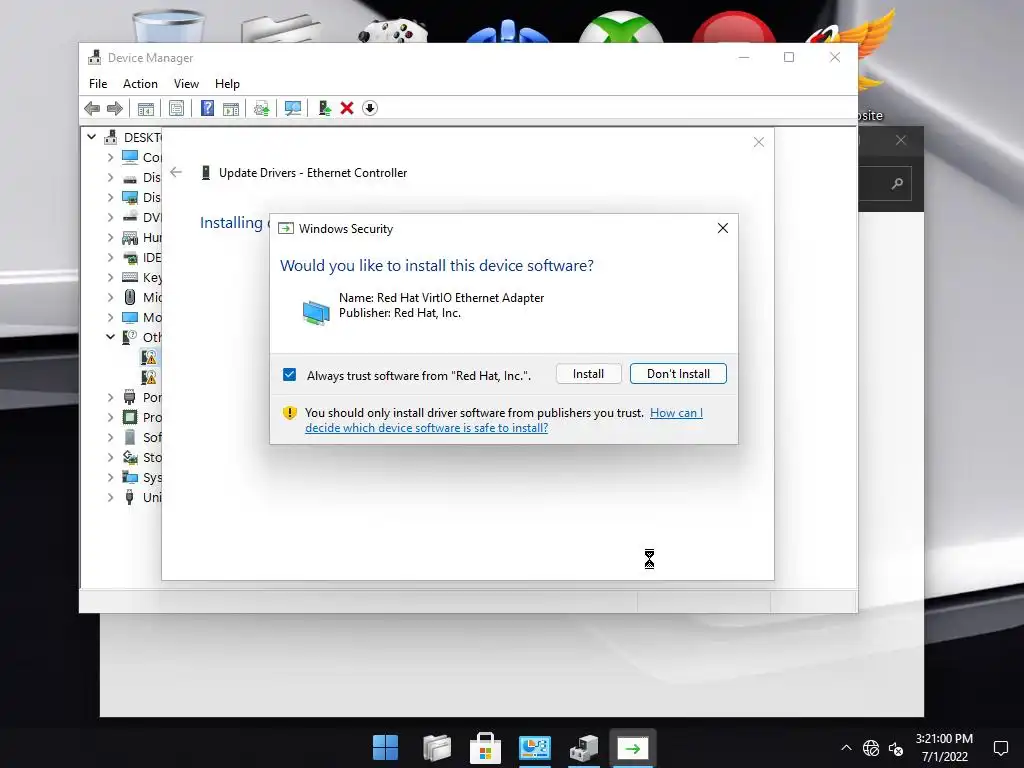Click the search magnifier in background window
1024x768 pixels.
pos(897,184)
